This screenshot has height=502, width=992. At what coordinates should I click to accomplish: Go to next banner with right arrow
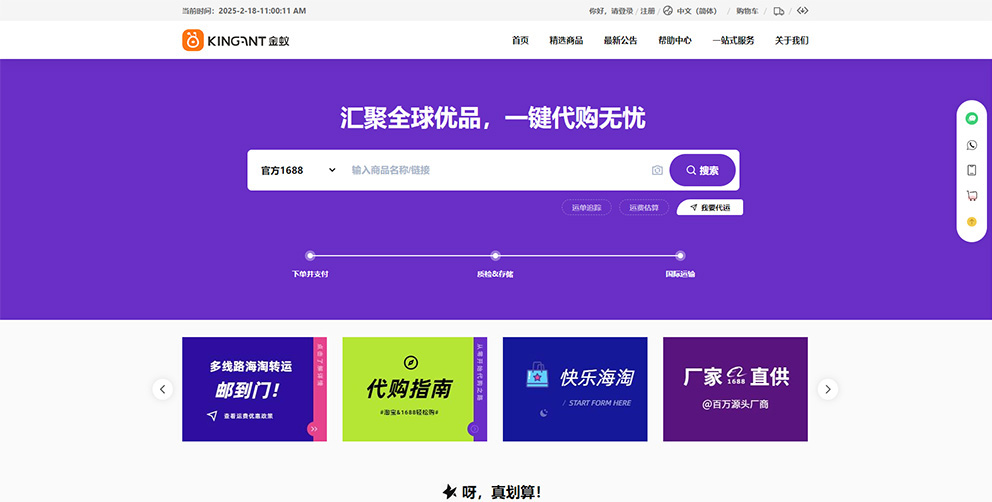(828, 389)
